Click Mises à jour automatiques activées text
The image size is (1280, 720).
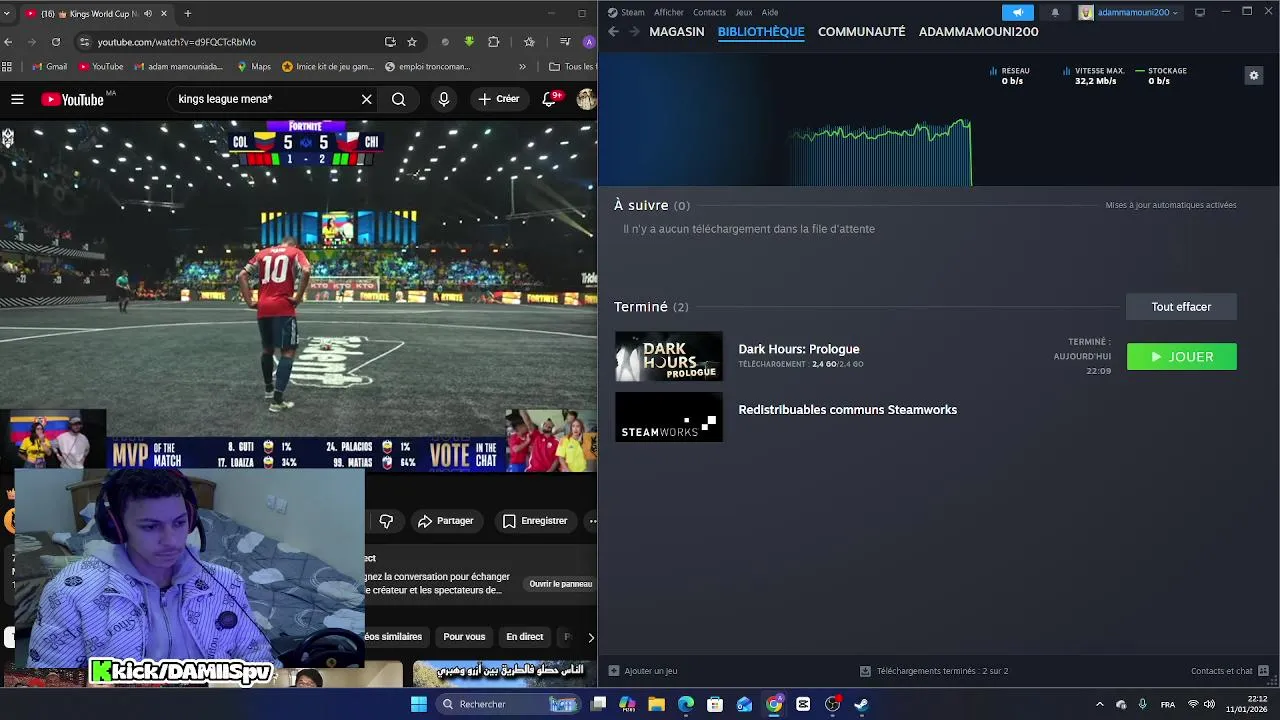[x=1171, y=205]
